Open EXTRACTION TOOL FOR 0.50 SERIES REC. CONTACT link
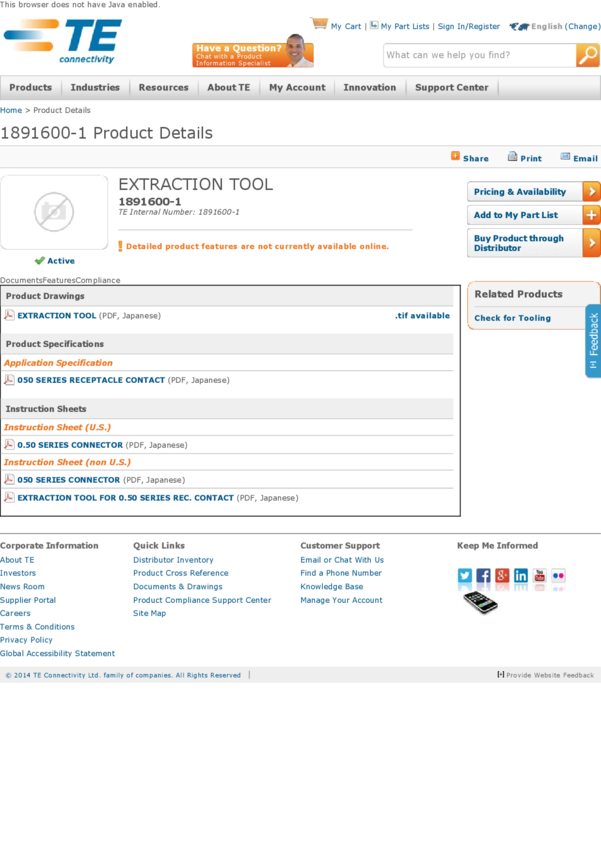601x850 pixels. click(126, 498)
